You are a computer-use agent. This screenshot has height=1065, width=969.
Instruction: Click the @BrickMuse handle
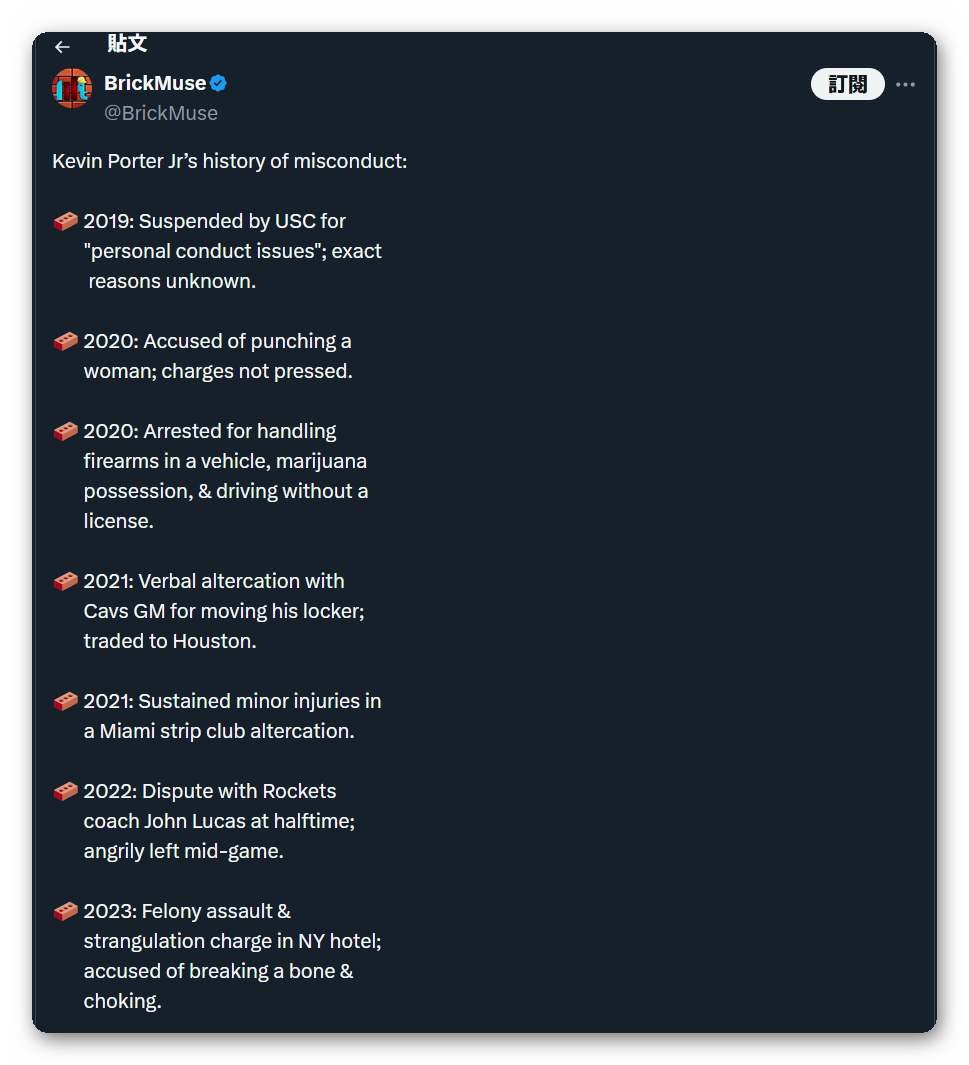coord(161,113)
